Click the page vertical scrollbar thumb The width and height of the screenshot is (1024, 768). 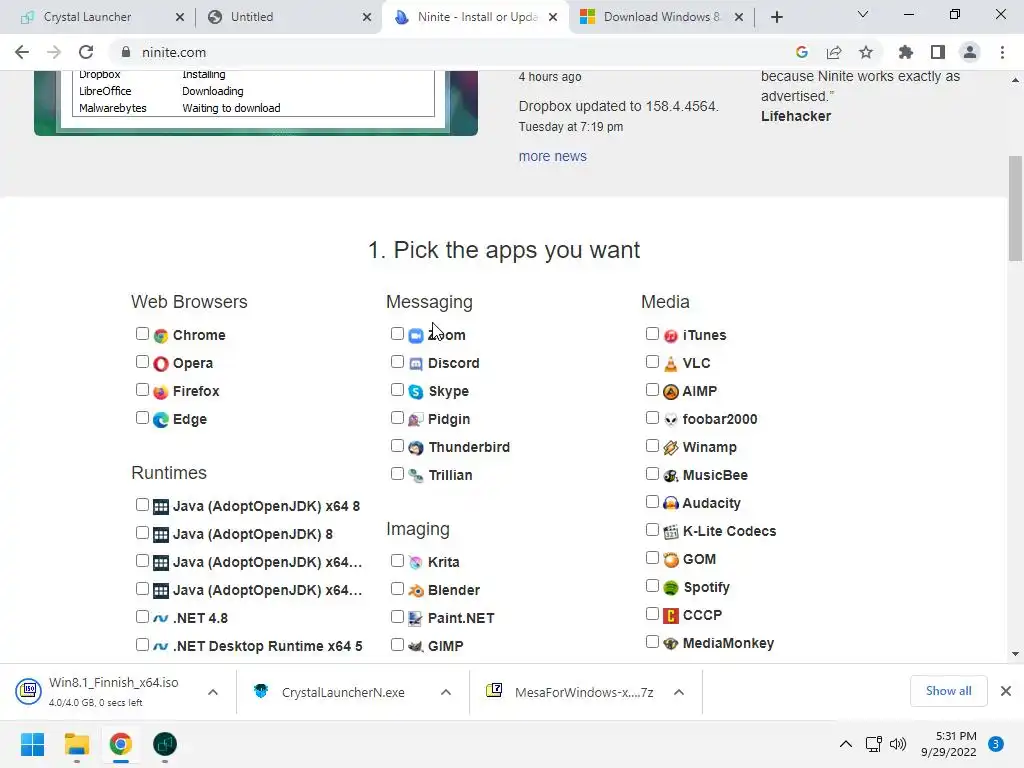tap(1015, 208)
